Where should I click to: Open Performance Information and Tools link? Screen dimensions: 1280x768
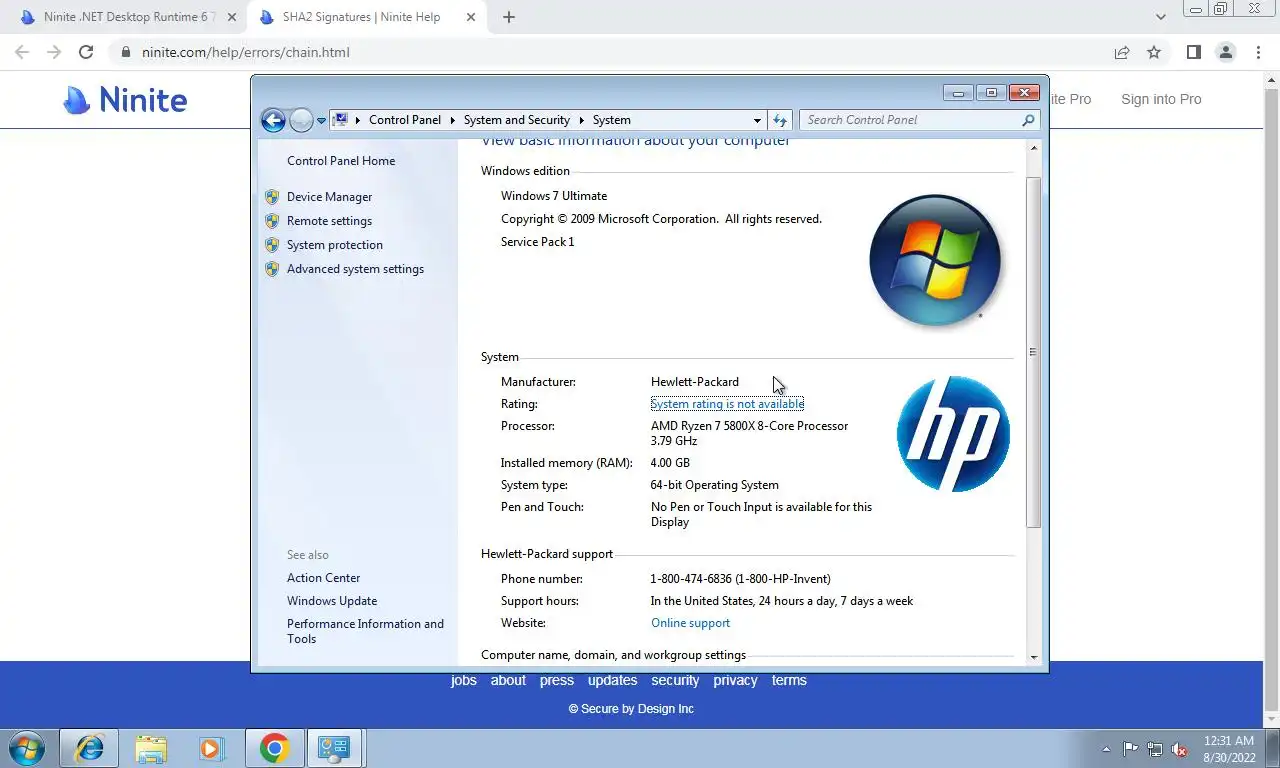[x=365, y=631]
